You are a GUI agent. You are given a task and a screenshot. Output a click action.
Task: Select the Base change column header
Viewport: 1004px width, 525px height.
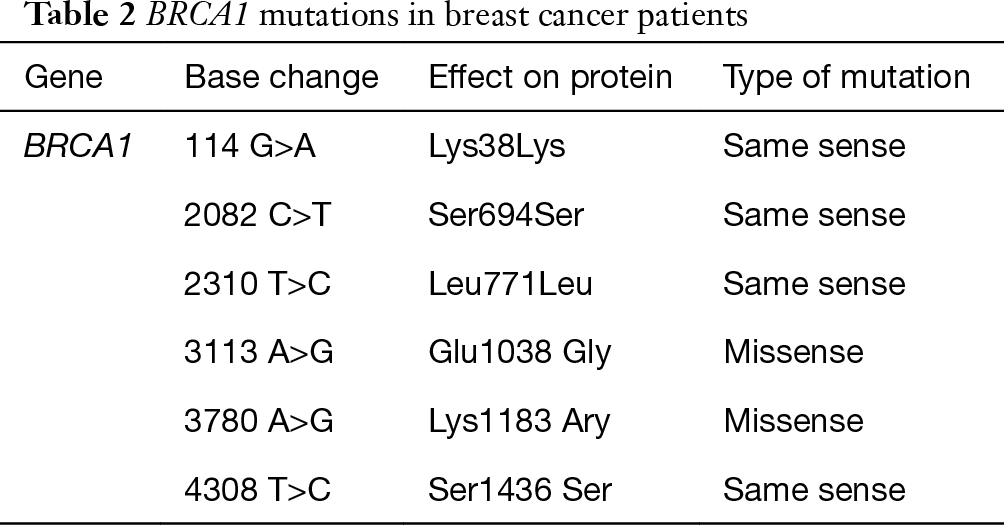282,78
